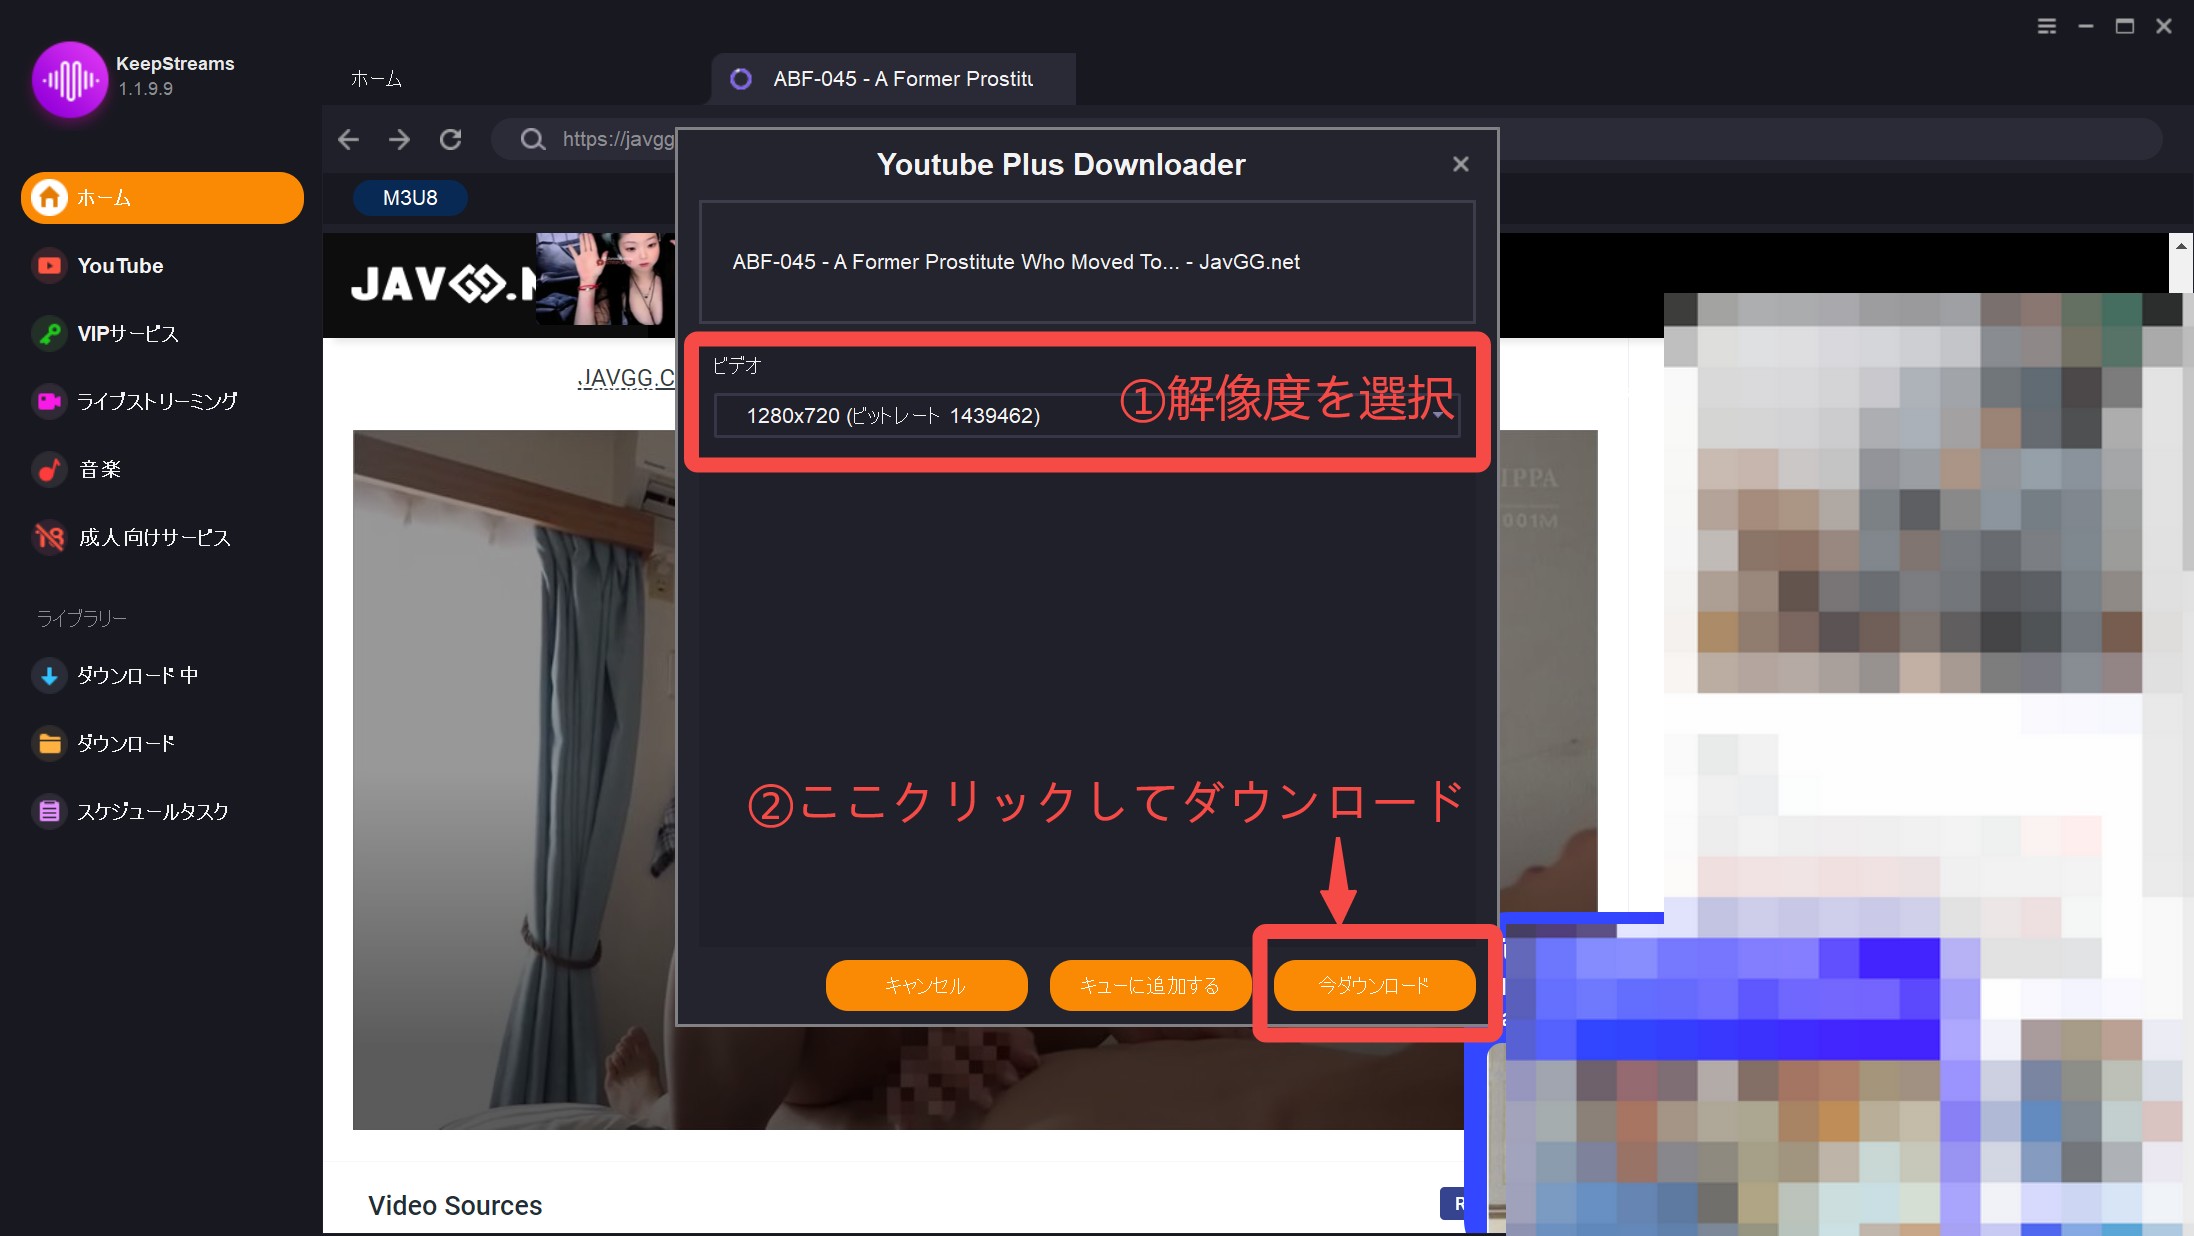Switch to the ホーム browser tab
Screen dimensions: 2194x1236
coord(376,79)
